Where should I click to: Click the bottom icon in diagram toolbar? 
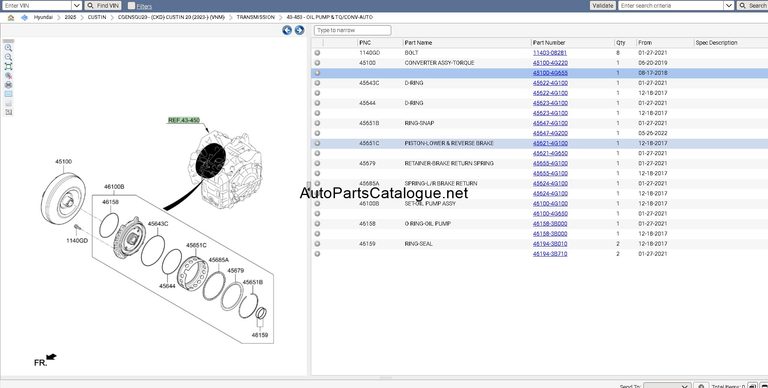point(8,112)
